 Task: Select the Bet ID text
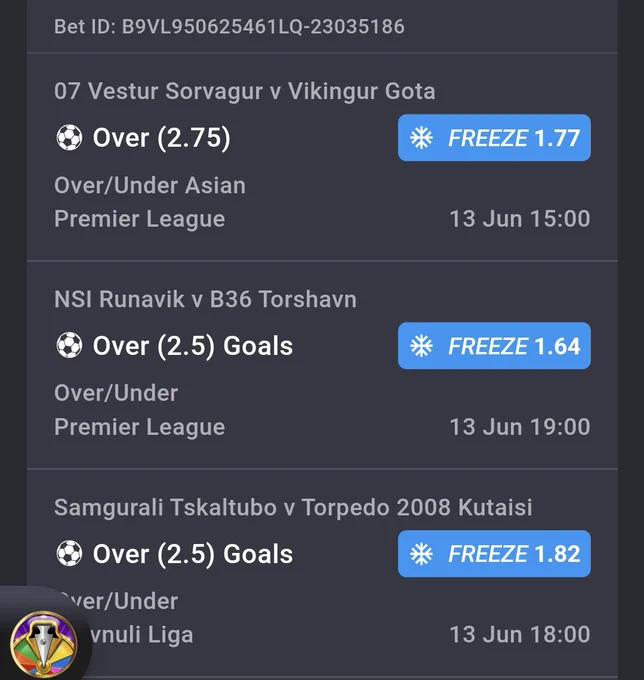[x=229, y=26]
